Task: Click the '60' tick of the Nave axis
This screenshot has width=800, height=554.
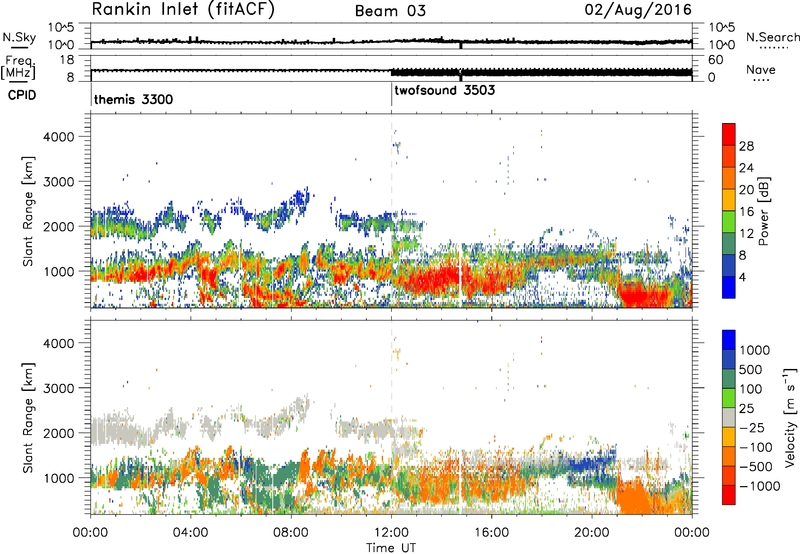Action: pos(715,60)
